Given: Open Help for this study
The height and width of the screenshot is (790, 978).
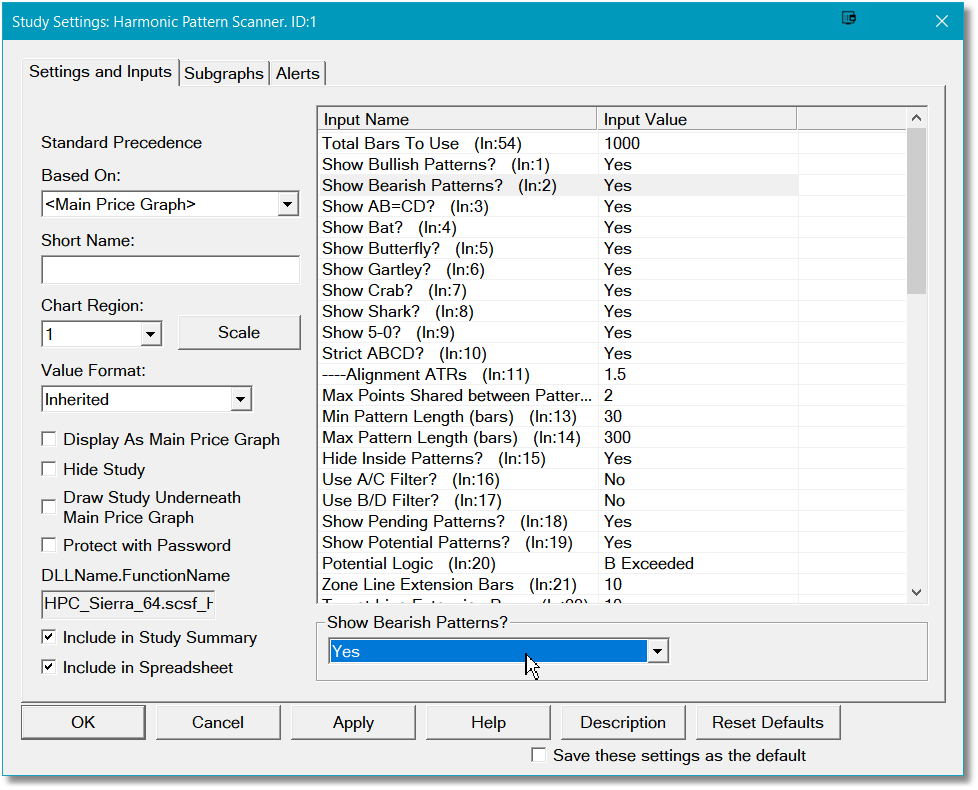Looking at the screenshot, I should point(488,722).
